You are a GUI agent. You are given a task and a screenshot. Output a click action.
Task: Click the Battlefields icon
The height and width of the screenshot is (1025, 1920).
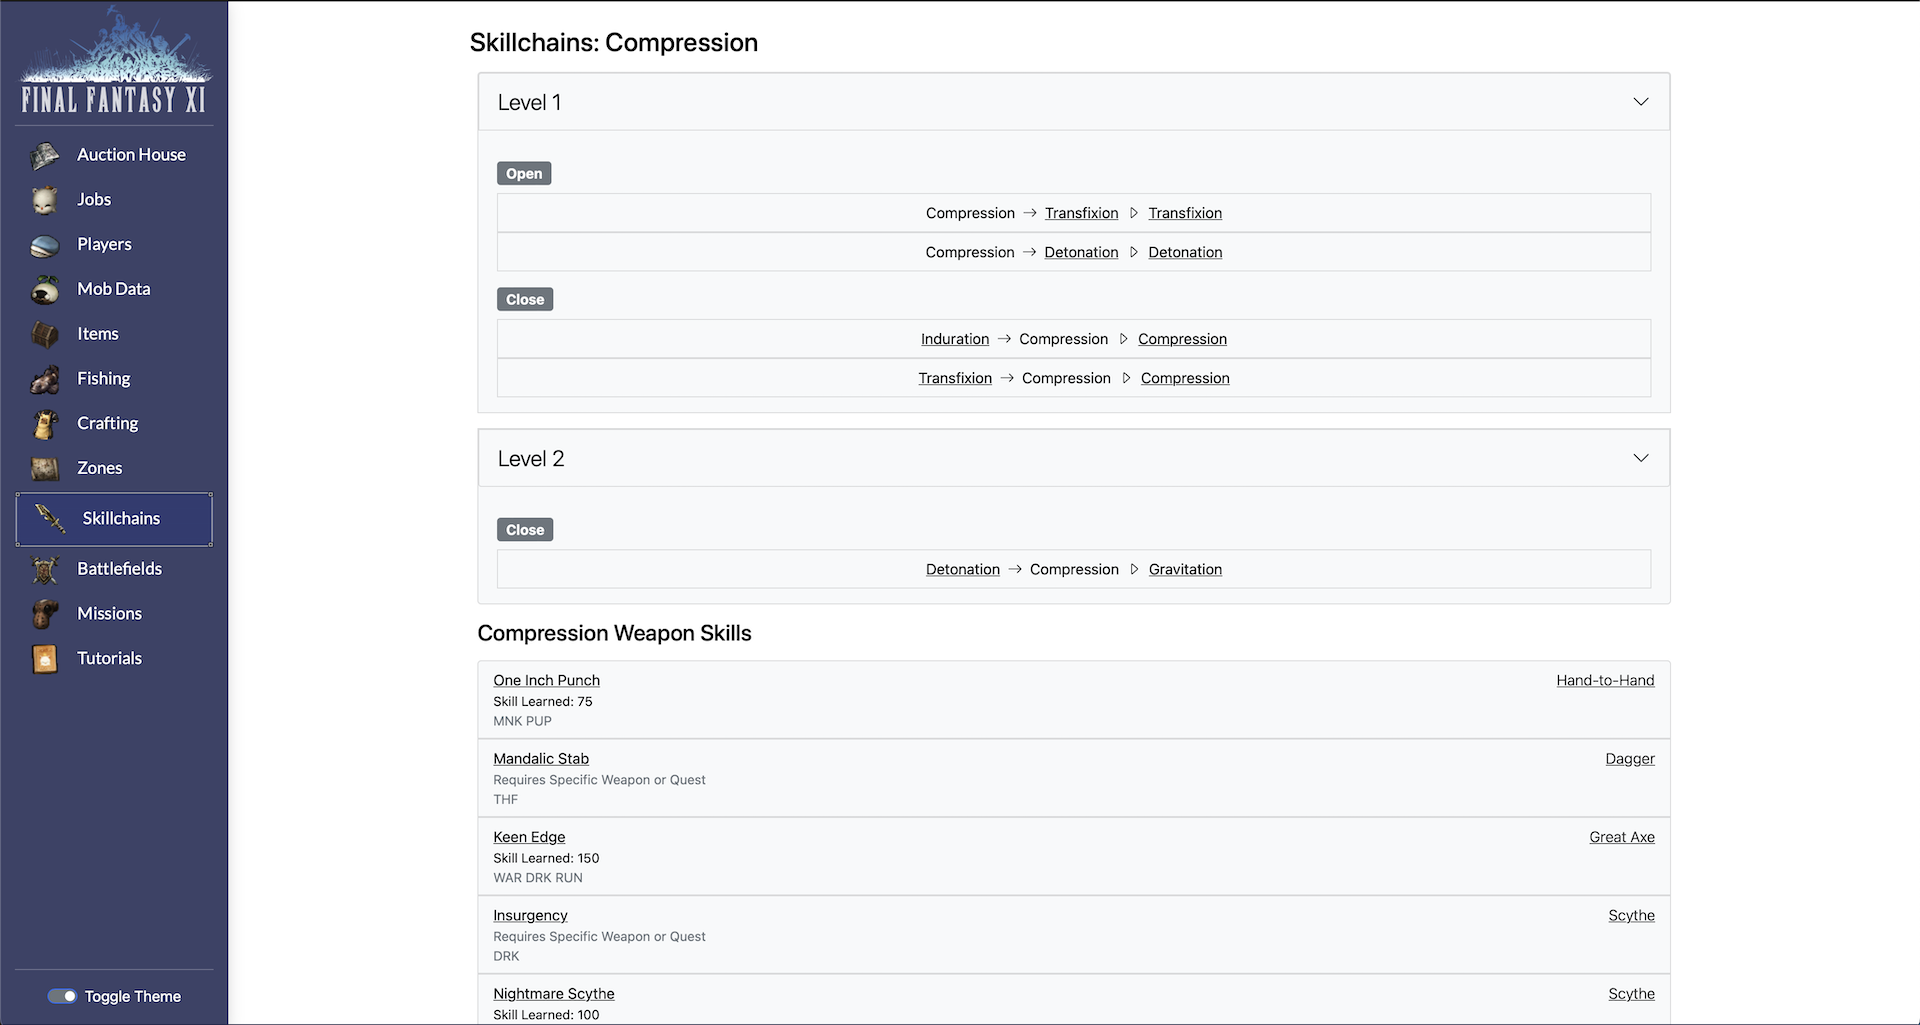pyautogui.click(x=45, y=569)
